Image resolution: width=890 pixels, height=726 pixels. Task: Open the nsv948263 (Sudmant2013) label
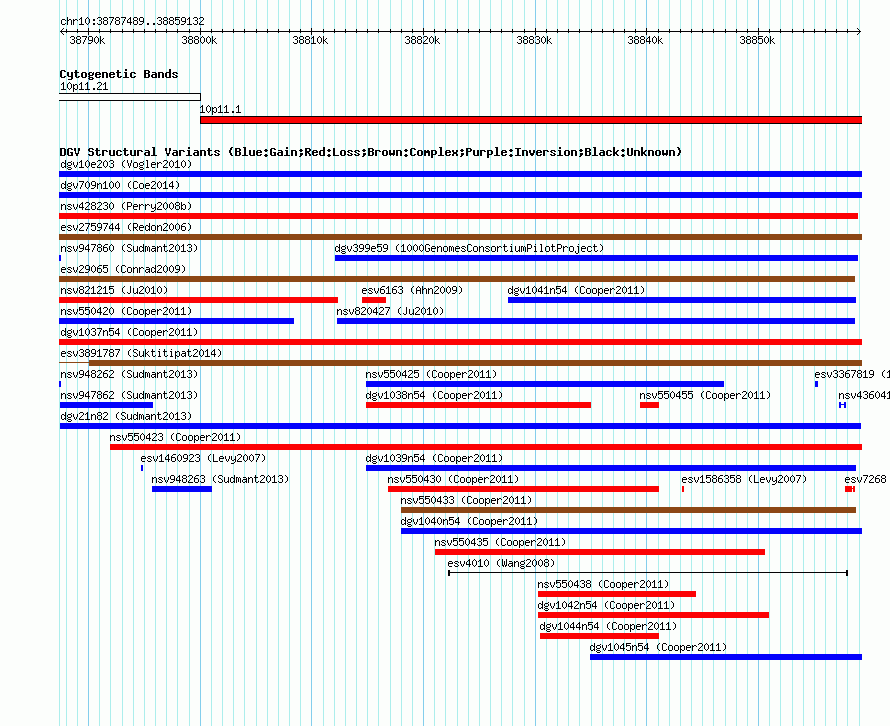[x=220, y=479]
